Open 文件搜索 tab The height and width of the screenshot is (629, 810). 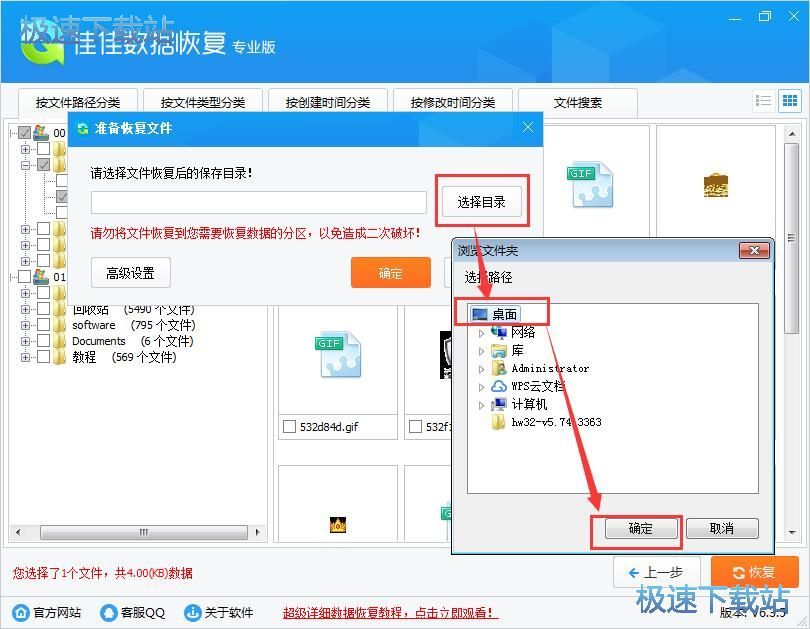click(x=578, y=102)
